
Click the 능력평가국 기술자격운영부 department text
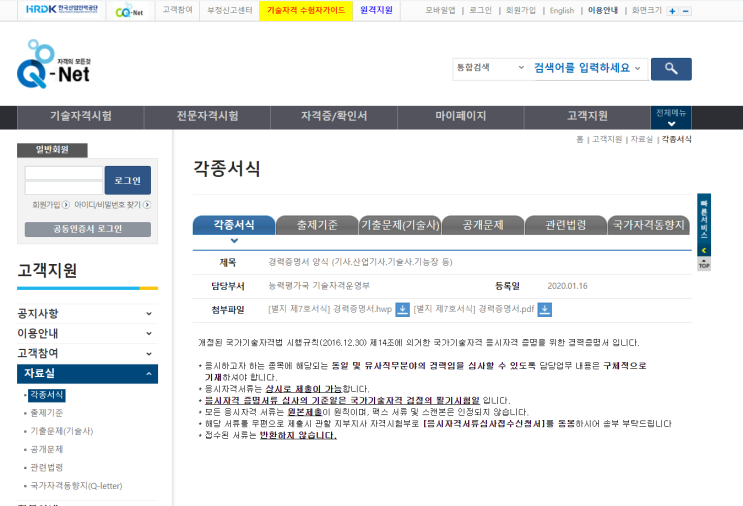pos(318,286)
